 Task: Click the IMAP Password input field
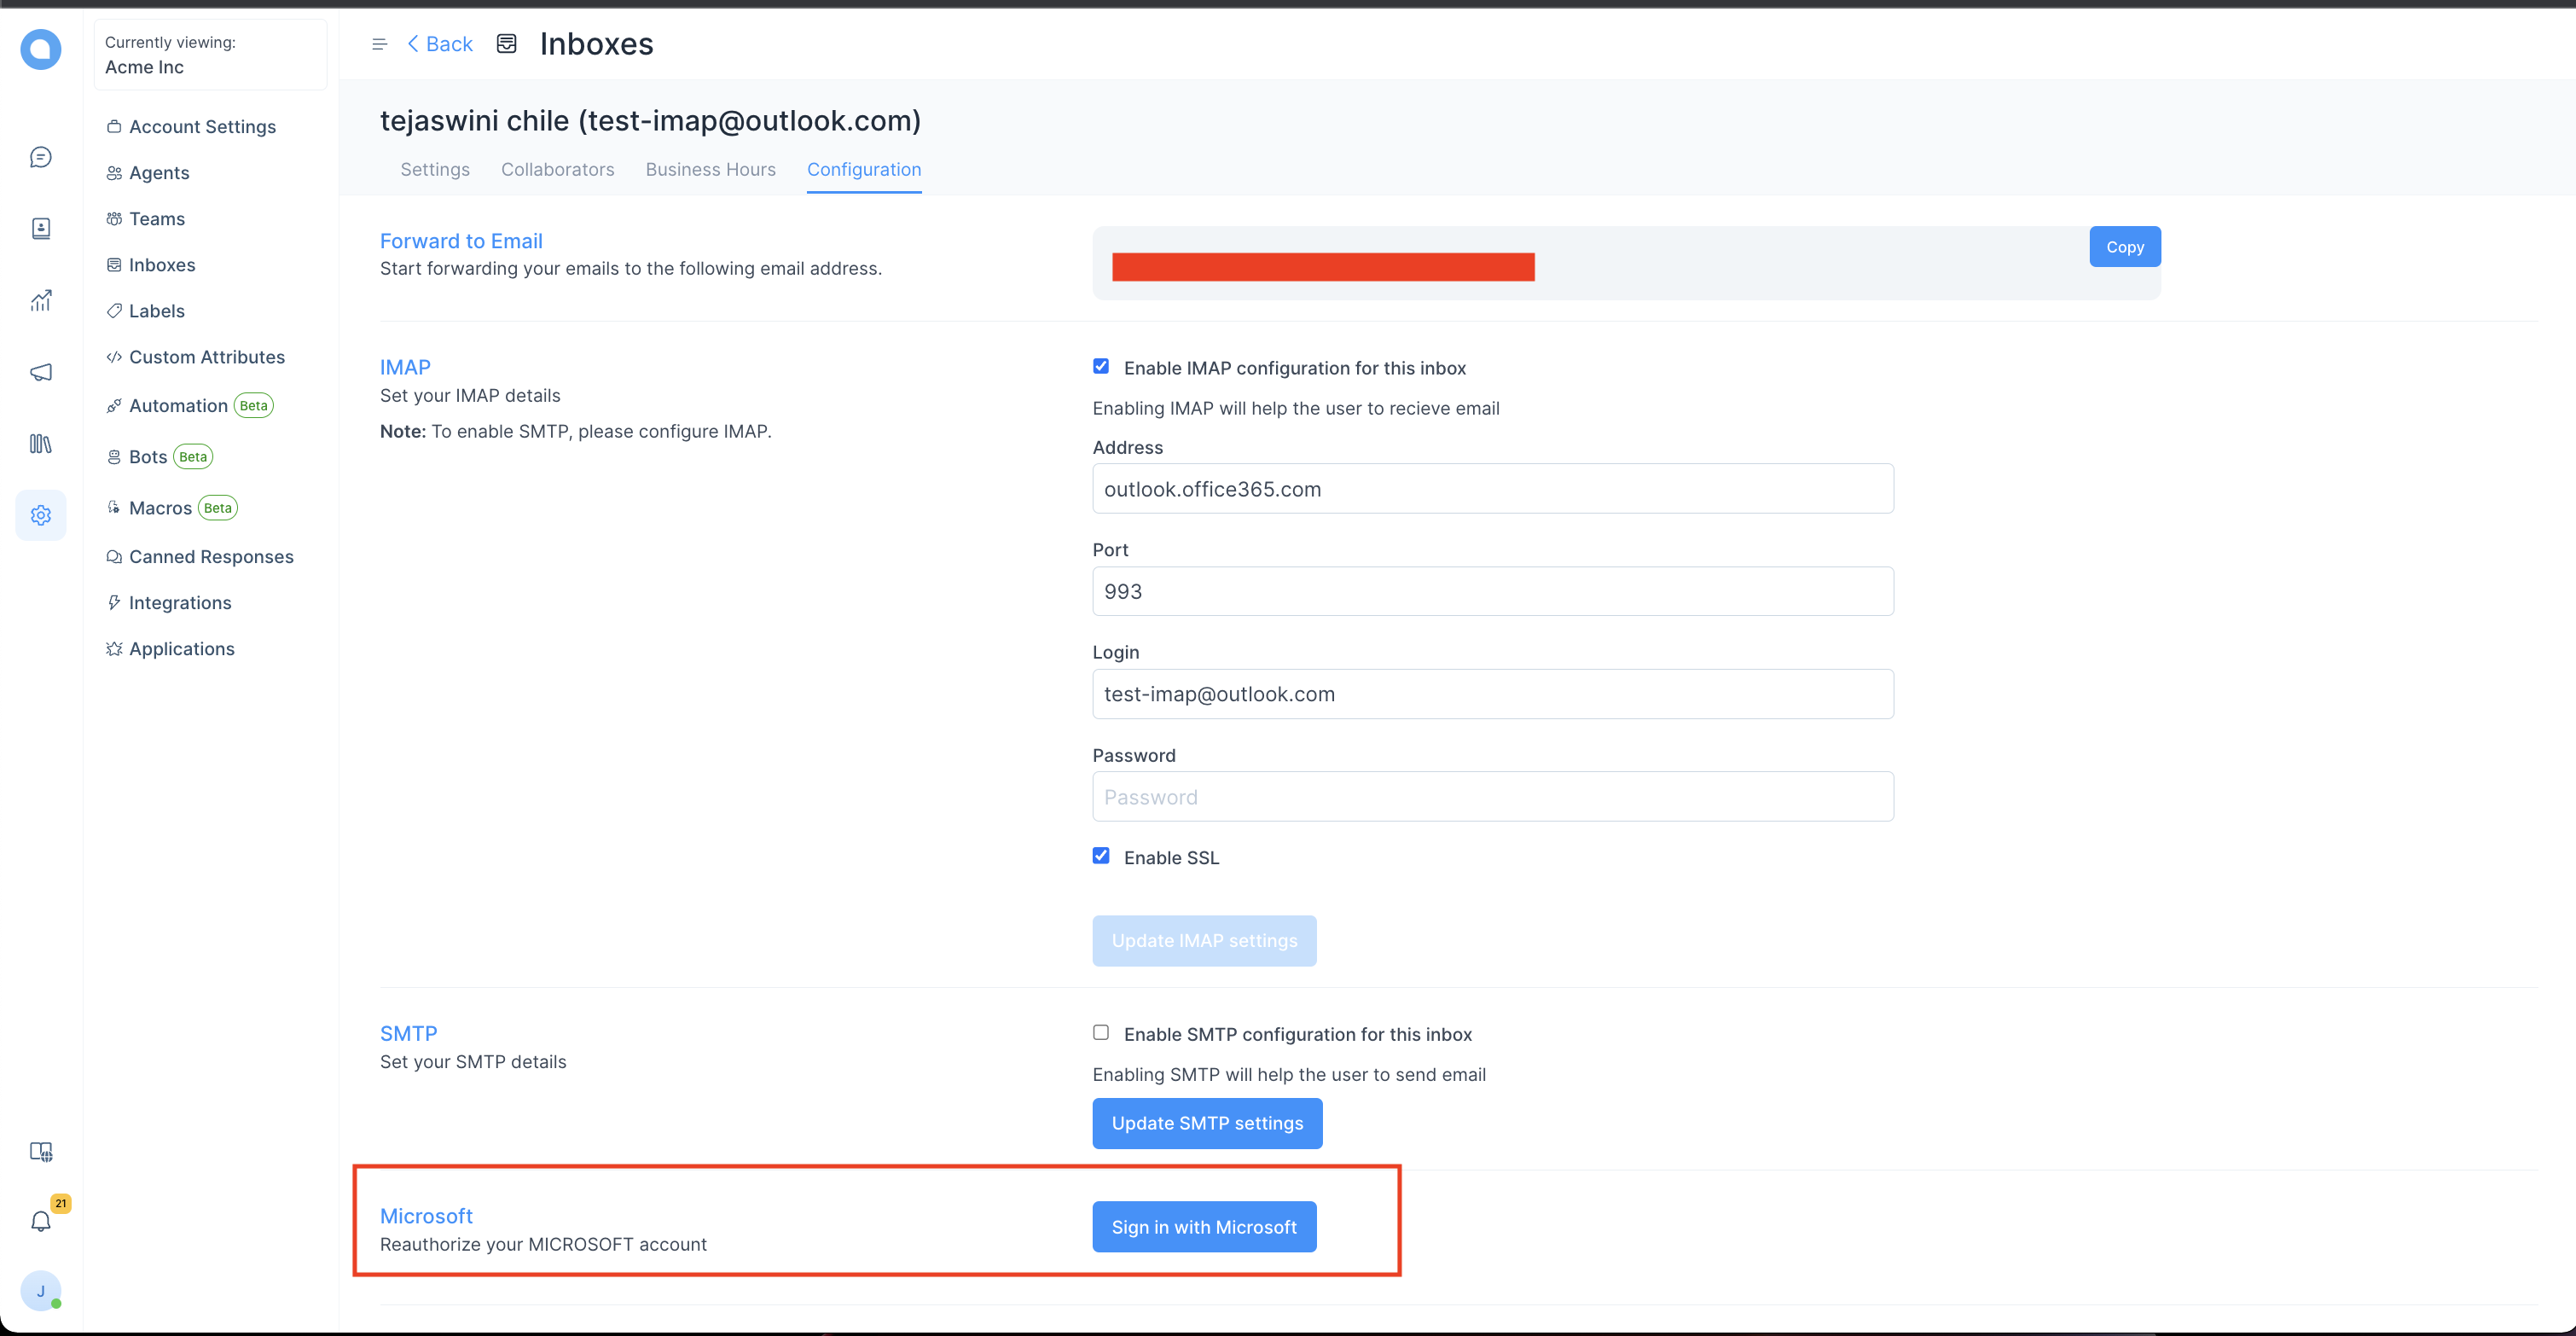coord(1492,797)
